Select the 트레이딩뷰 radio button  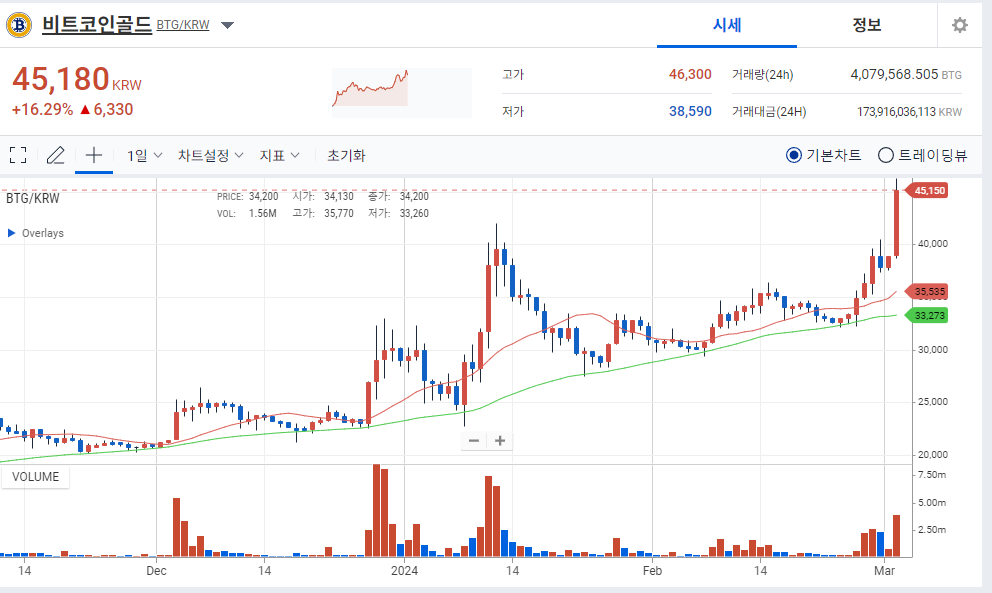coord(886,155)
